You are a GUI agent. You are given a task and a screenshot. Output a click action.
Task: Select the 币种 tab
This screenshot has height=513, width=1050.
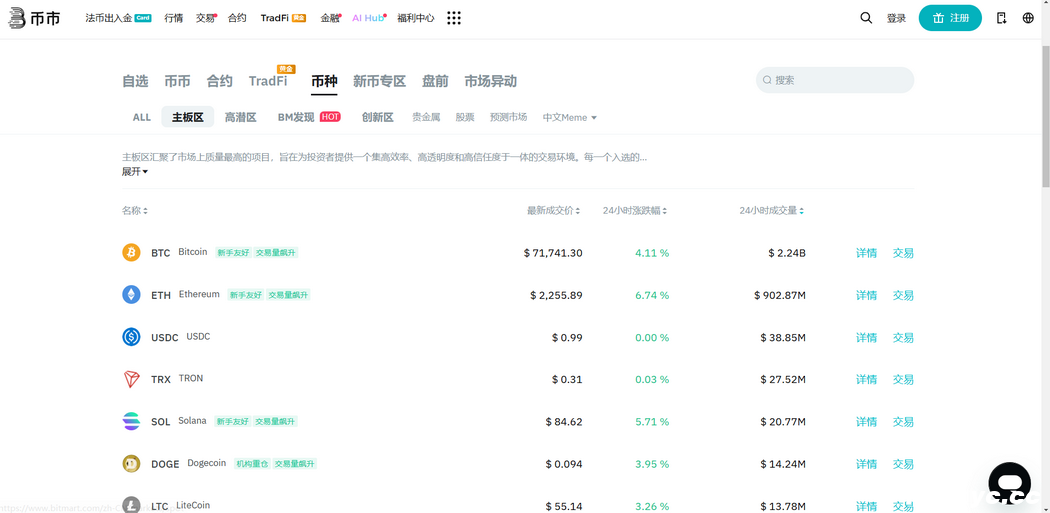point(324,81)
